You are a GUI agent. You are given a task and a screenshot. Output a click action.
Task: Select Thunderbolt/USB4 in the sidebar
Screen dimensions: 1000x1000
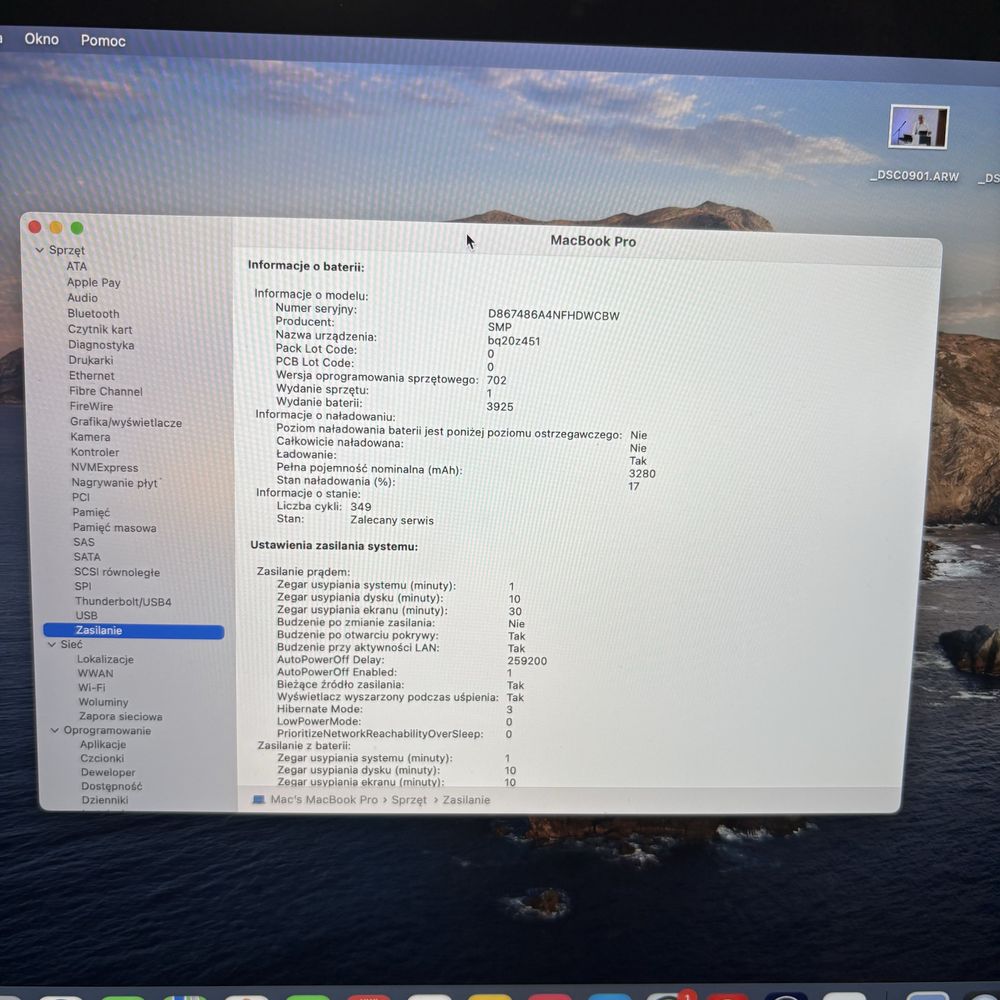[123, 601]
